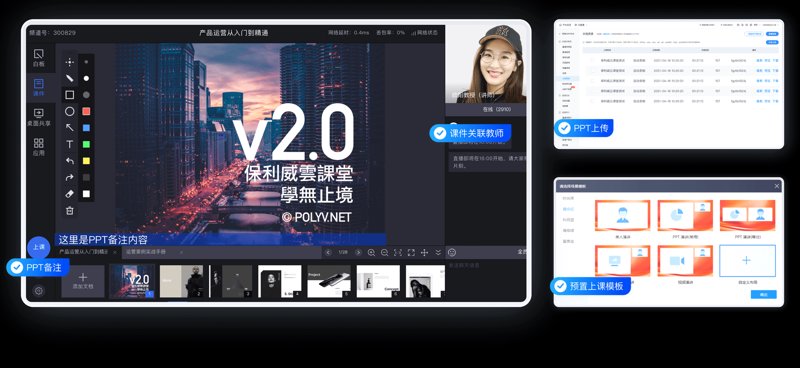Pick the black color swatch
Image resolution: width=800 pixels, height=368 pixels.
[x=86, y=178]
